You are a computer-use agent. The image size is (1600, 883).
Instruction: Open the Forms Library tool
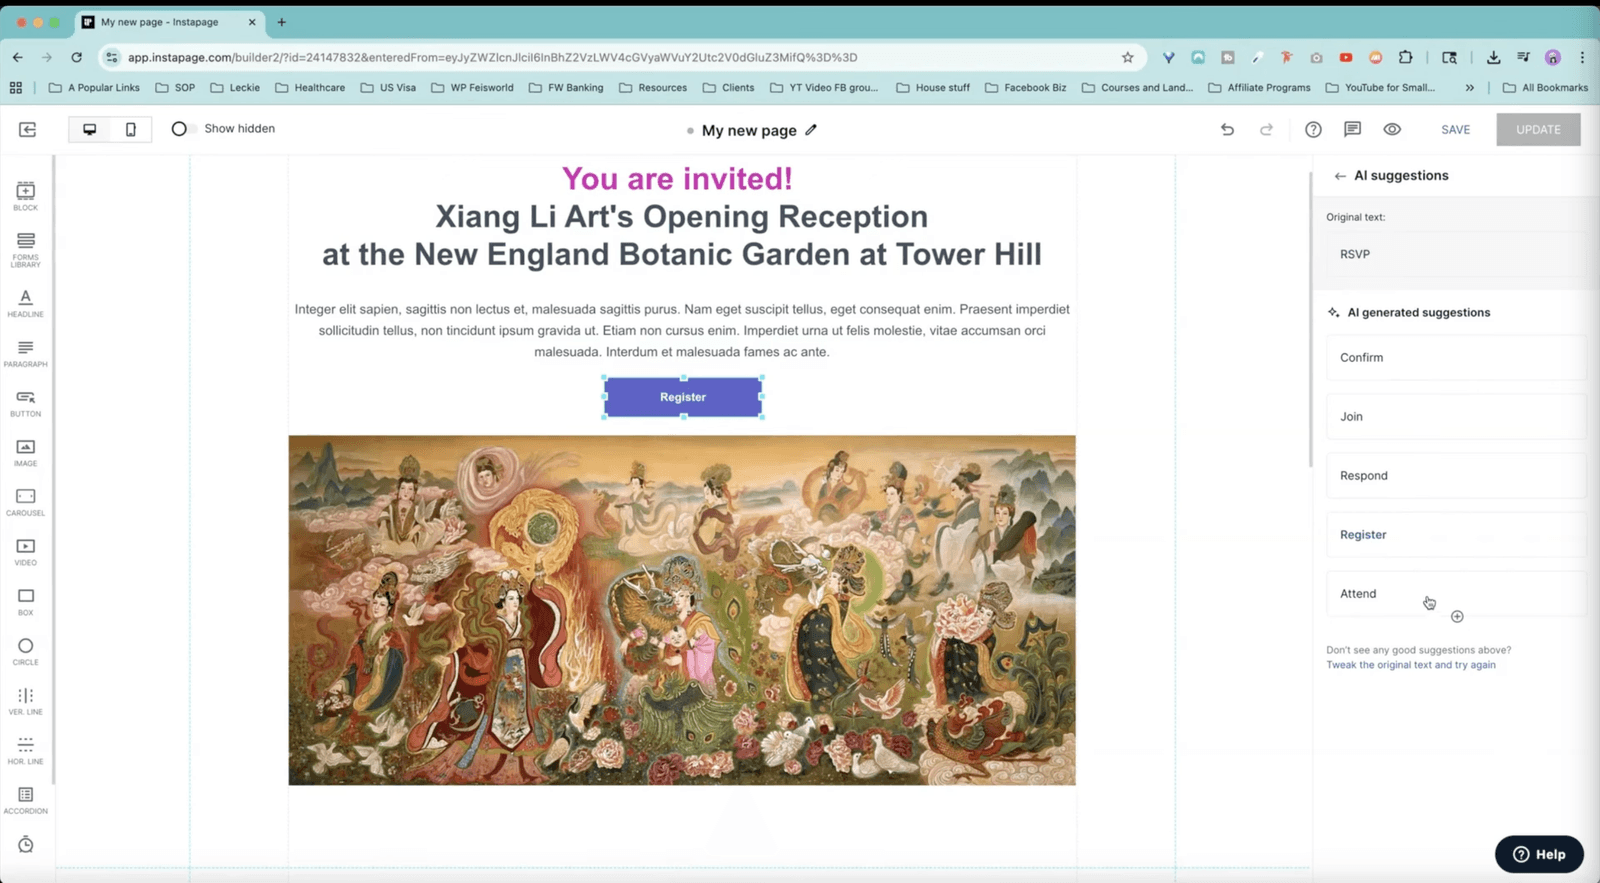coord(26,250)
